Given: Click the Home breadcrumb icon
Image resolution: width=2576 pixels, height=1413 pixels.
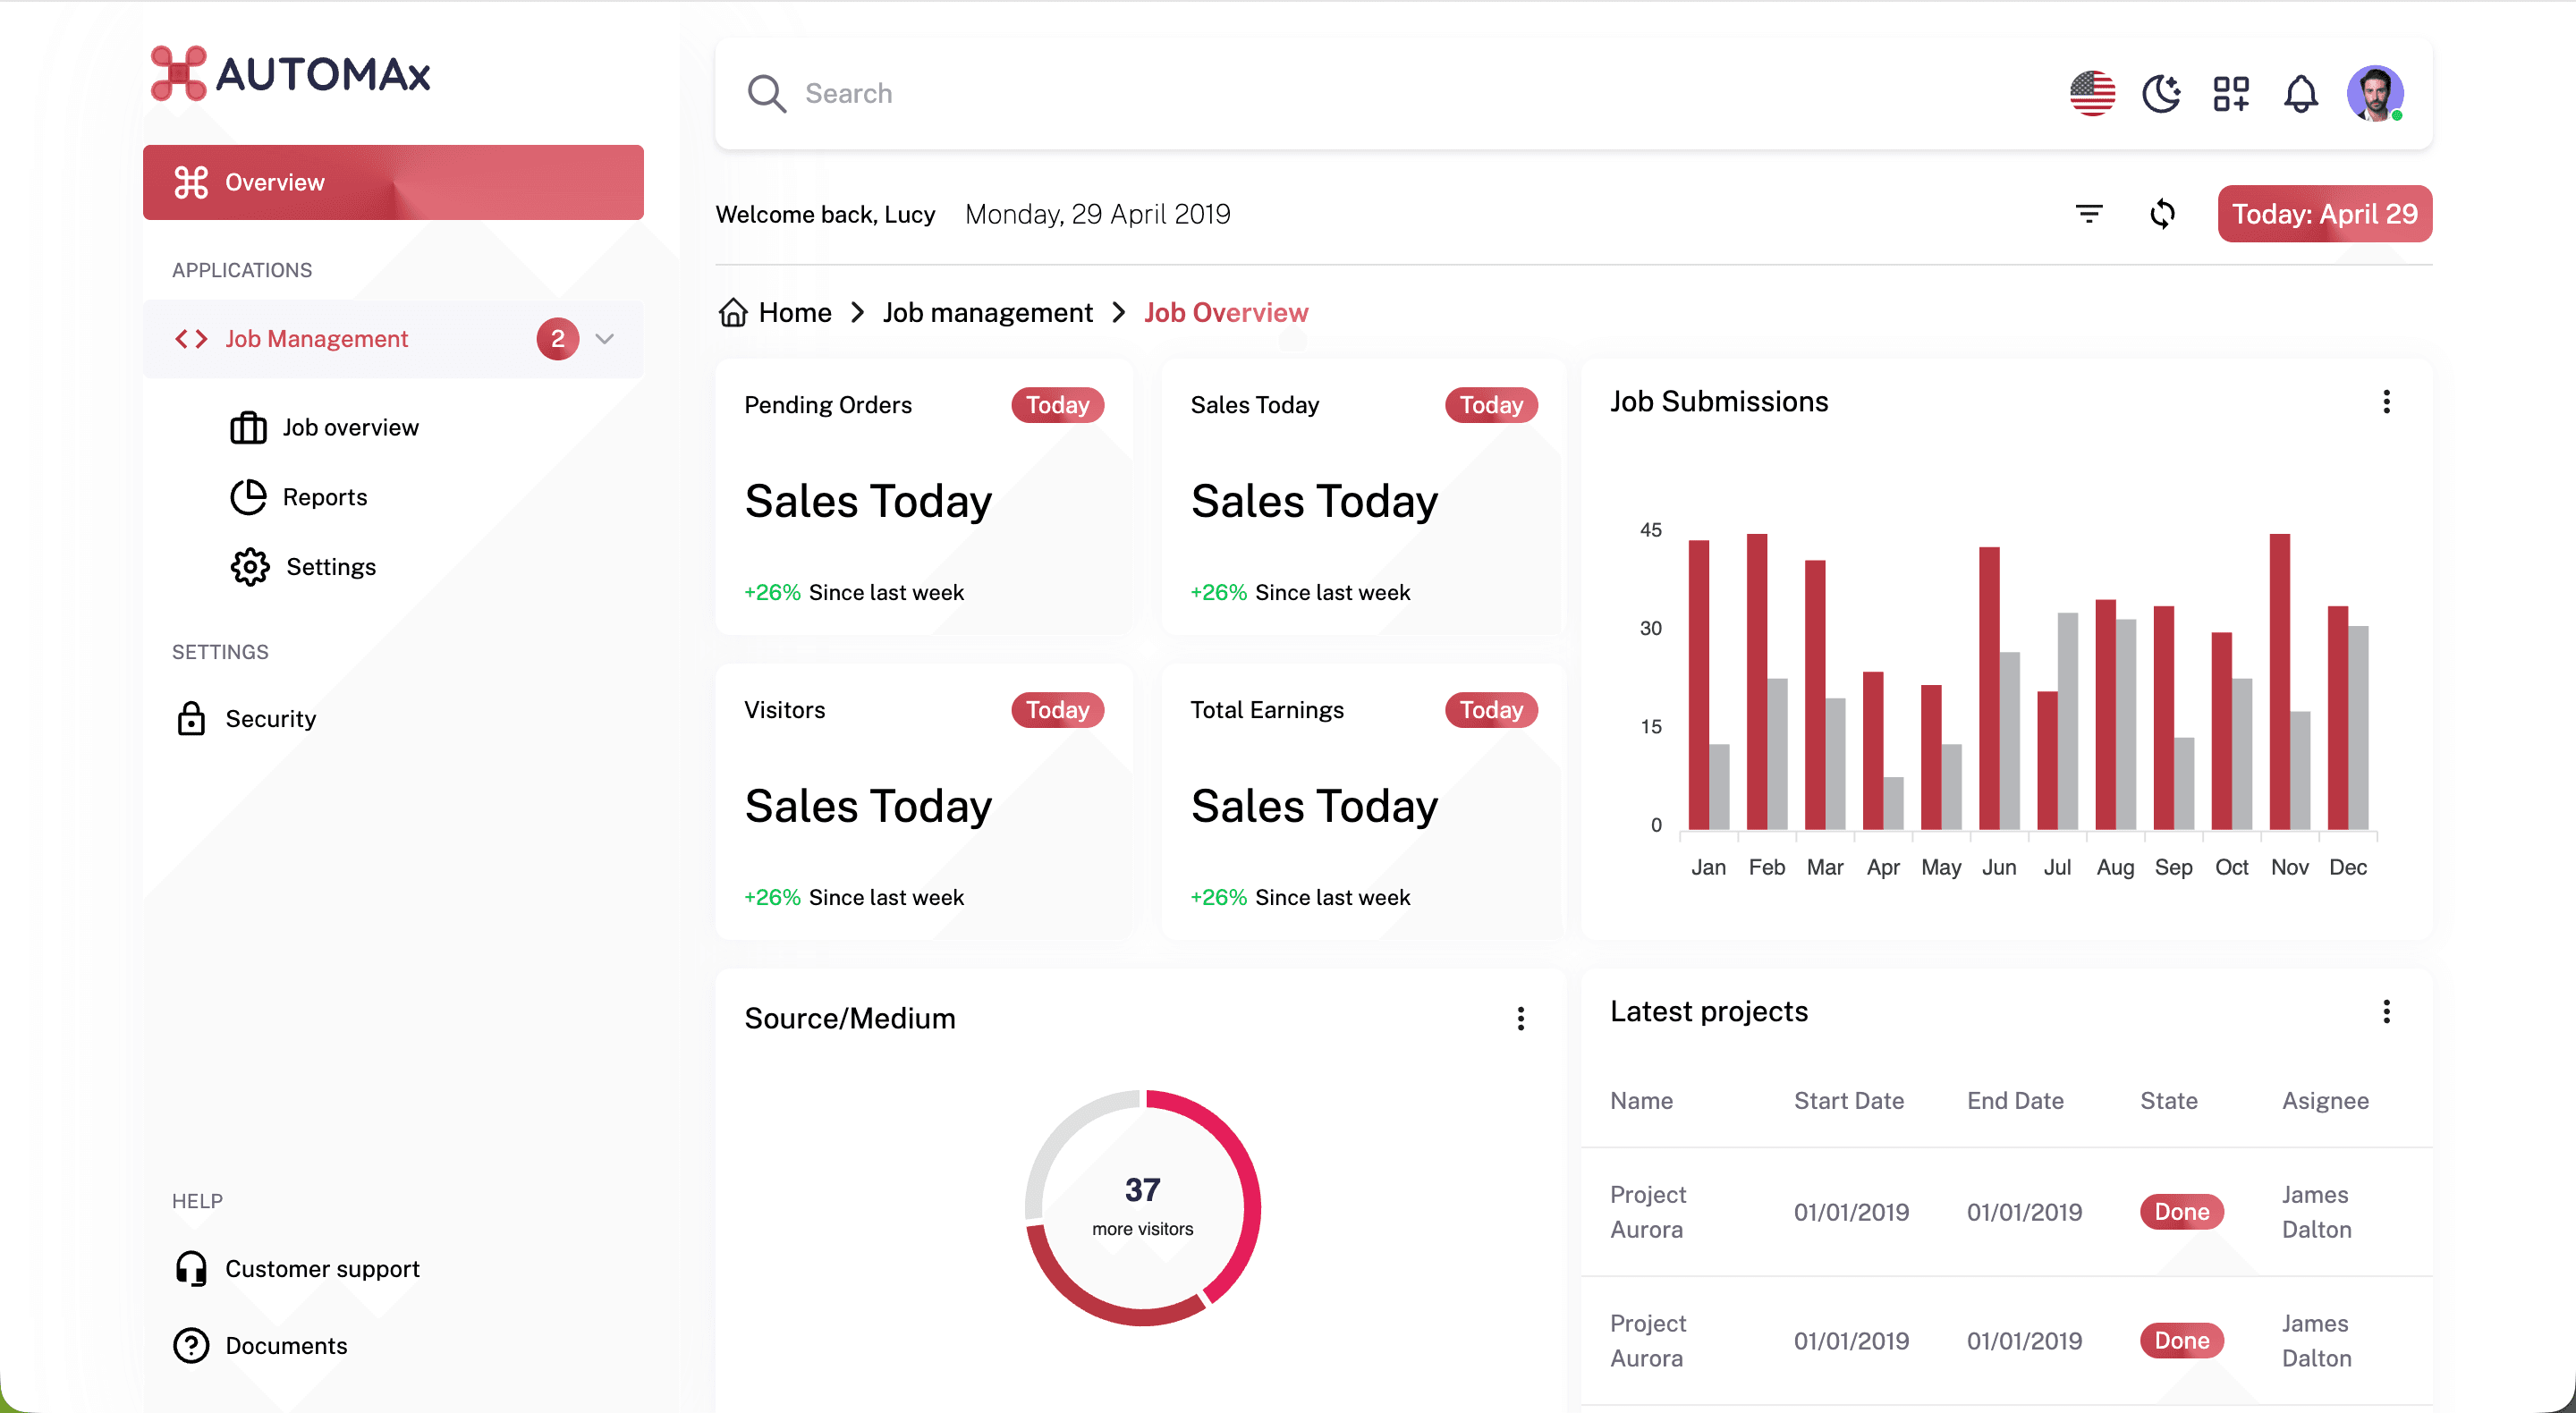Looking at the screenshot, I should (x=733, y=313).
